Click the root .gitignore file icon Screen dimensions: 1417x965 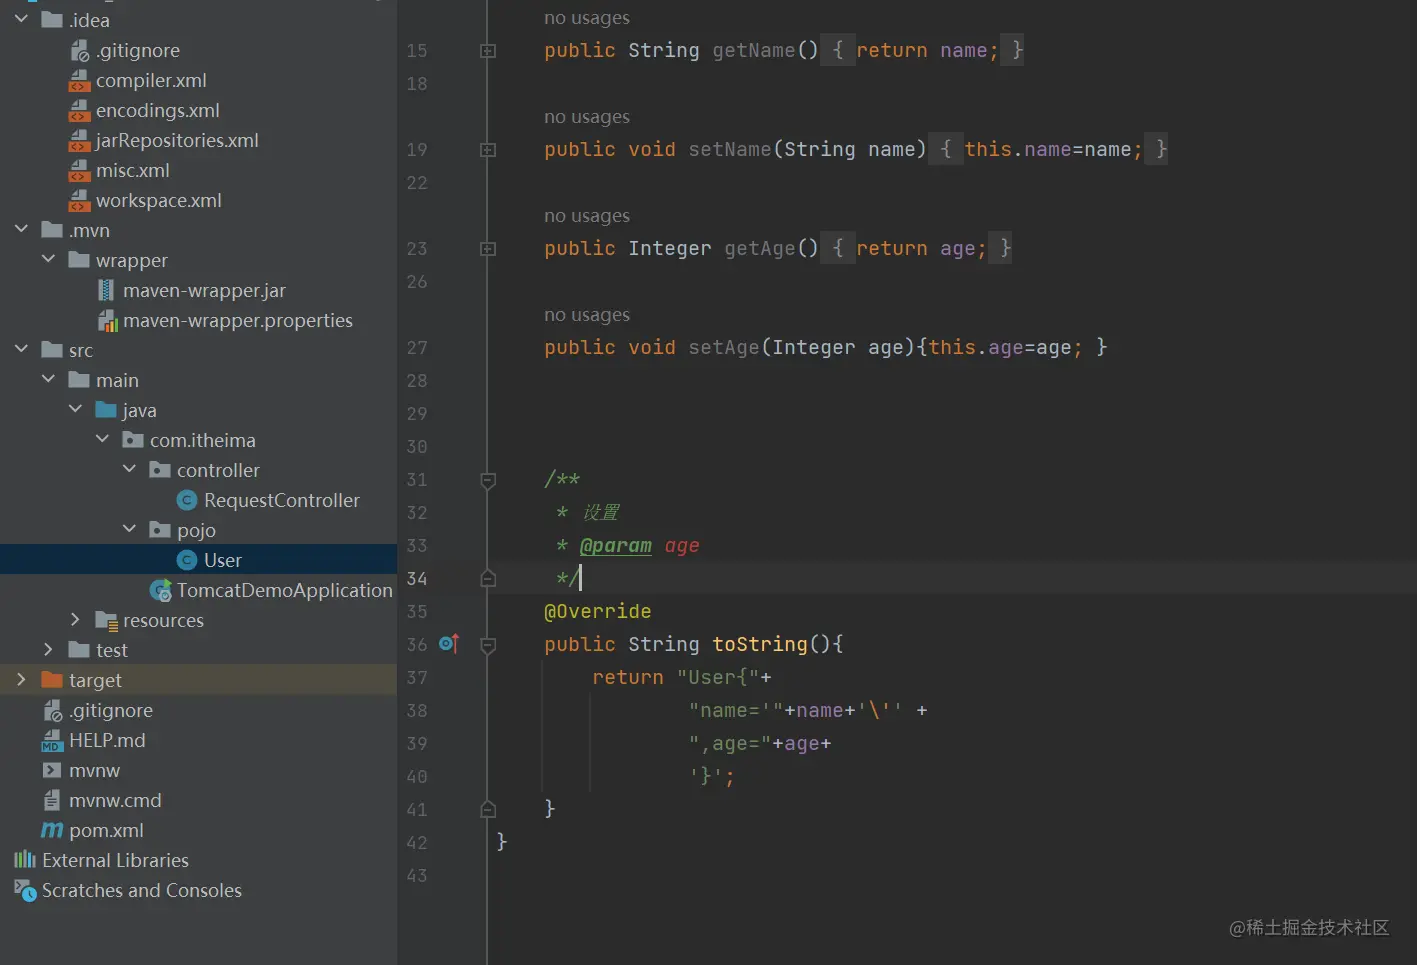click(53, 710)
